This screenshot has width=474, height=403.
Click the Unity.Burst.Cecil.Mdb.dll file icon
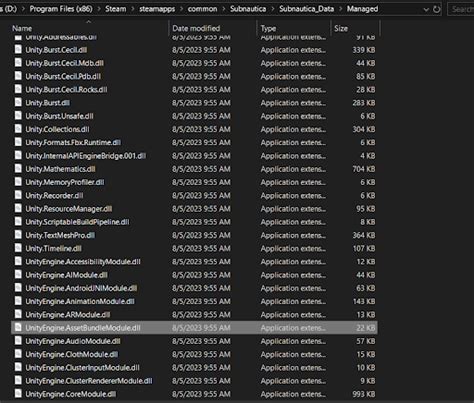[x=18, y=63]
